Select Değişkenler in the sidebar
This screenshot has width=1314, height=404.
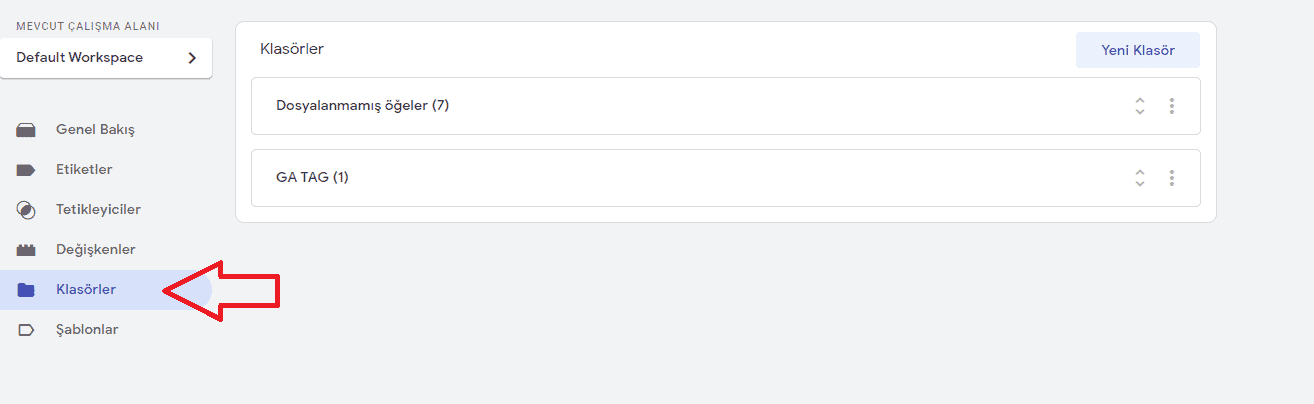[95, 250]
